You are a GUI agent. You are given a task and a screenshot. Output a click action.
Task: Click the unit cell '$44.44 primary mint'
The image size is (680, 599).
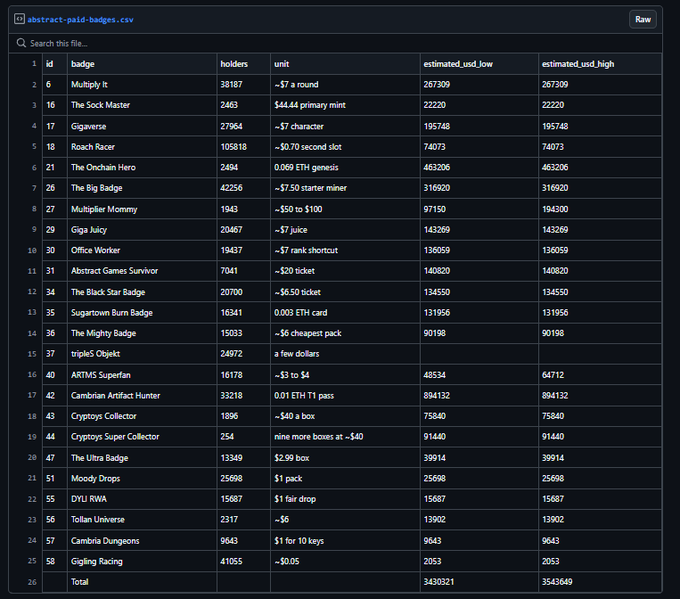coord(345,105)
